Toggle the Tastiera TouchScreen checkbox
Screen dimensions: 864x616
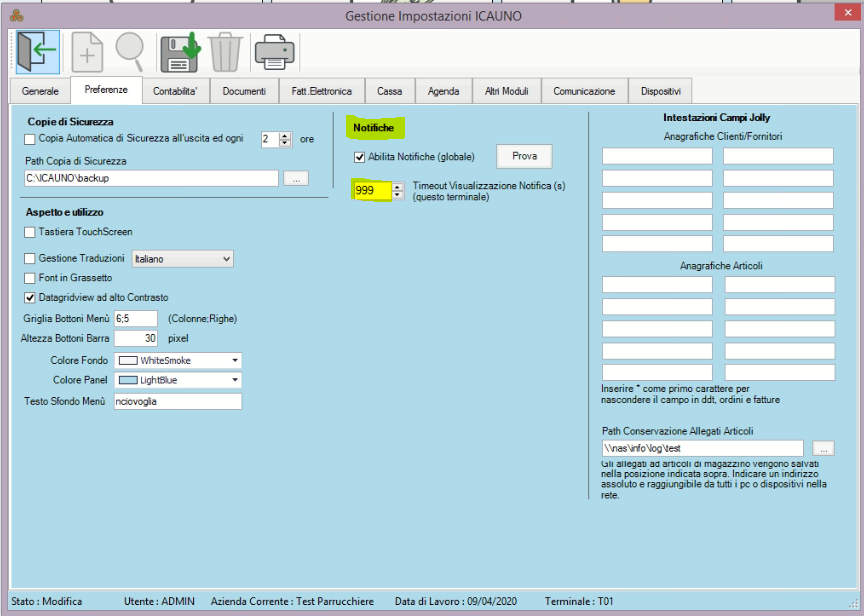tap(30, 232)
